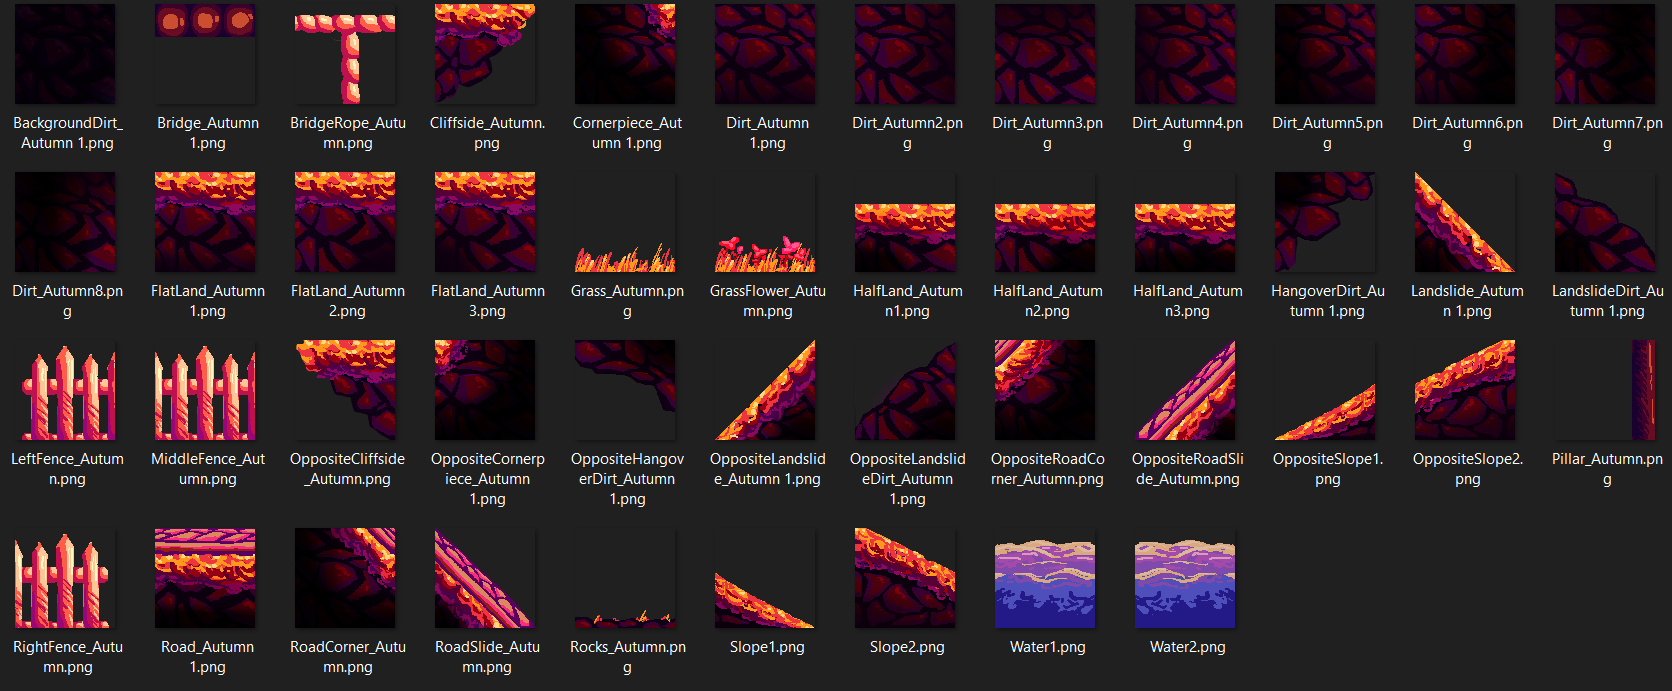Image resolution: width=1672 pixels, height=691 pixels.
Task: Click the LeftFence_Autumn.png icon
Action: (65, 391)
